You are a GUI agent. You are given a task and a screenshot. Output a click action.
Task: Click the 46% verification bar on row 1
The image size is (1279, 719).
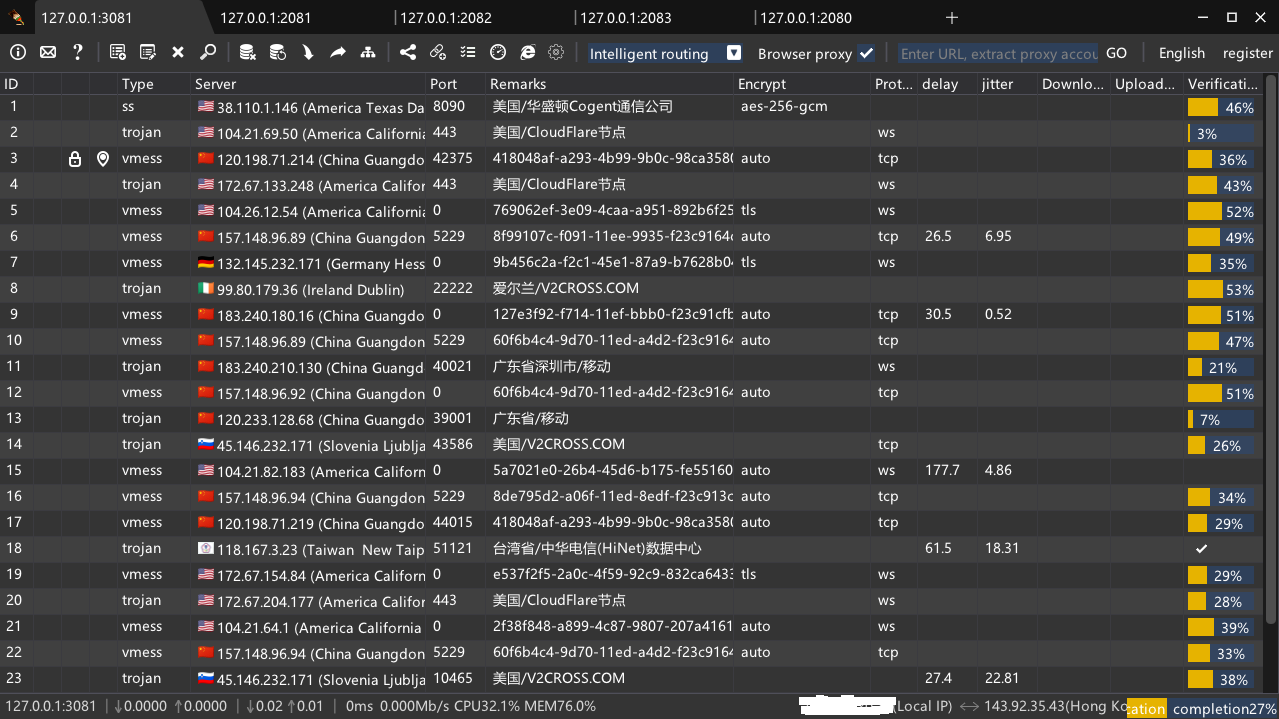1220,107
